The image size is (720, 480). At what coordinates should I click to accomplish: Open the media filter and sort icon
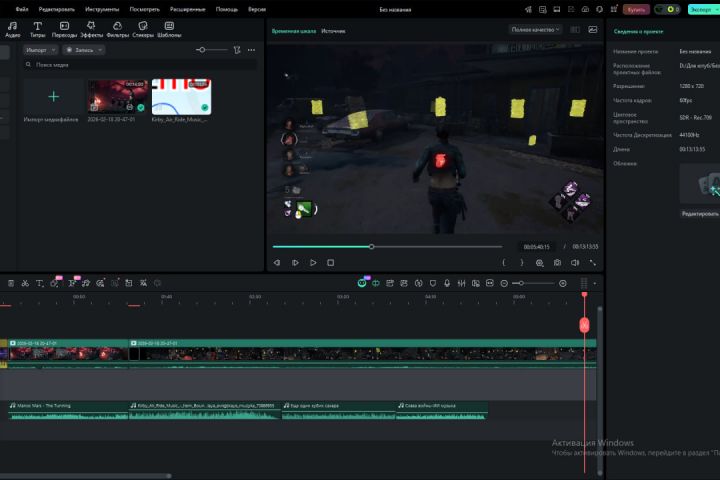(237, 50)
